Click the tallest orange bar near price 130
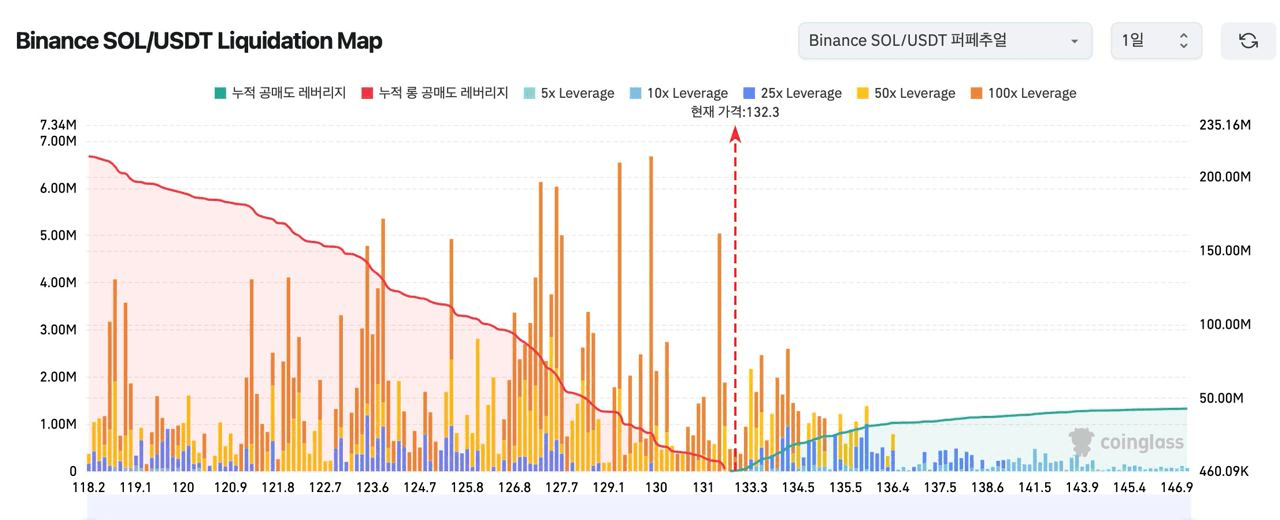 click(x=651, y=250)
